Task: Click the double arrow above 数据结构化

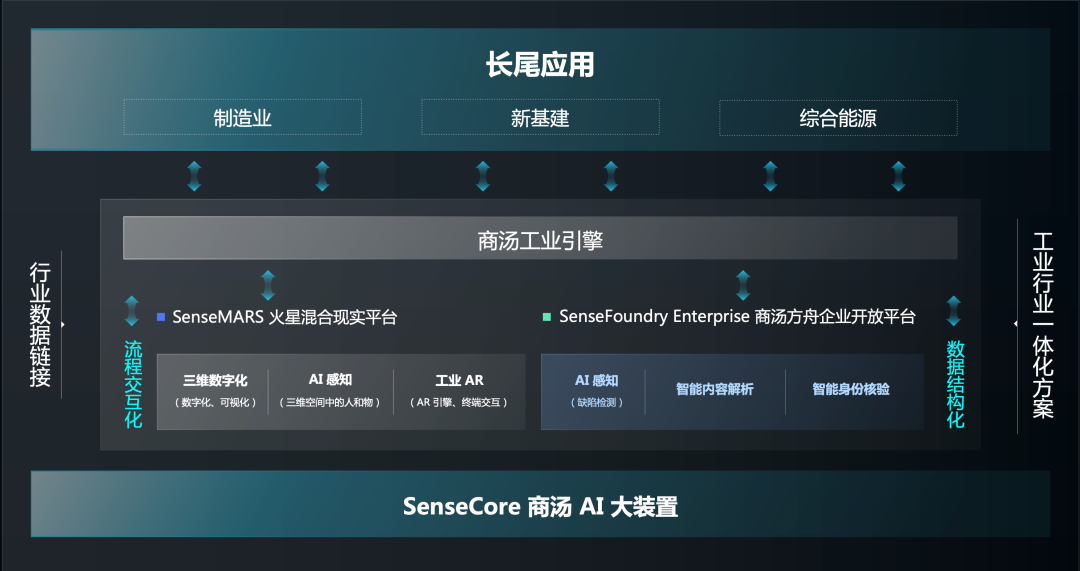Action: pyautogui.click(x=954, y=311)
